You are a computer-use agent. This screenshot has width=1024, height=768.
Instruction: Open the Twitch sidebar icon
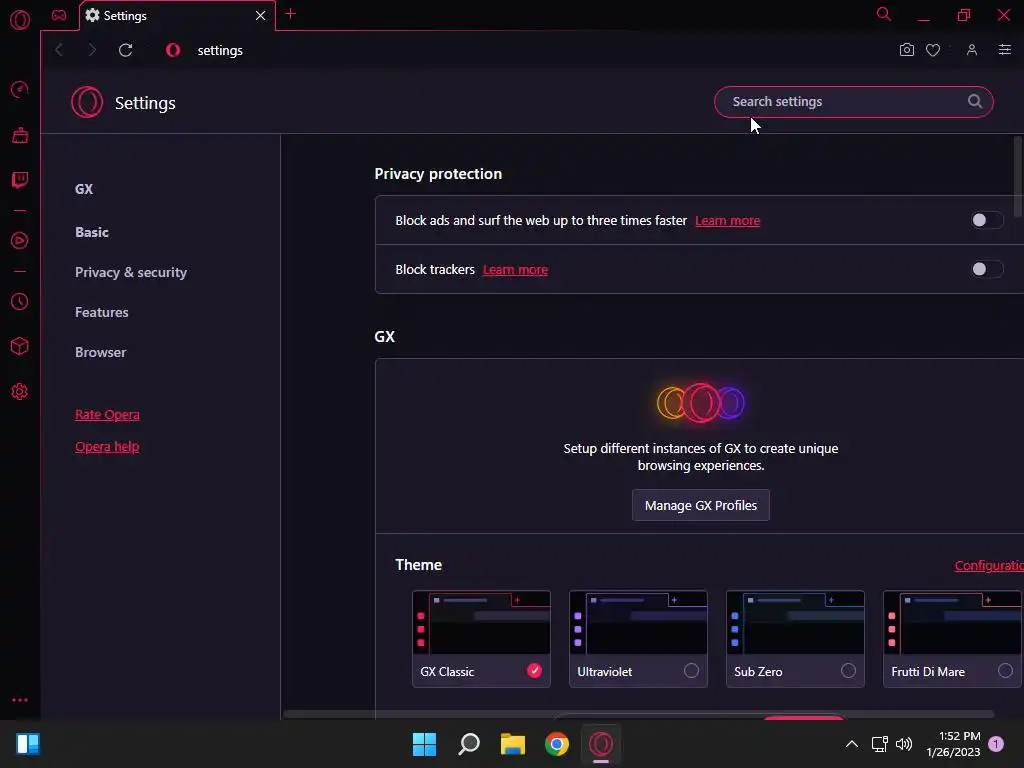point(20,180)
